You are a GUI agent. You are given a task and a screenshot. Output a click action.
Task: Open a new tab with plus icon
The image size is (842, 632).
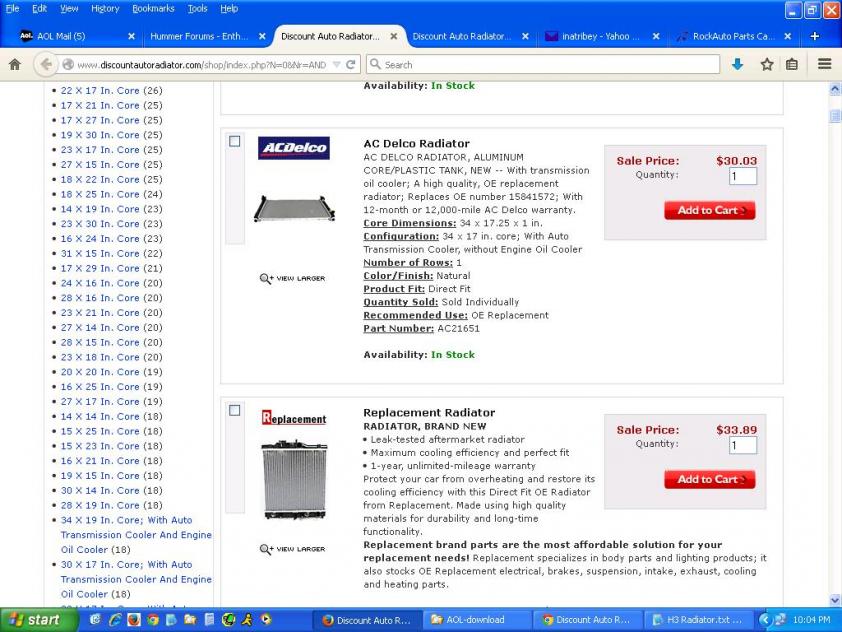coord(814,36)
